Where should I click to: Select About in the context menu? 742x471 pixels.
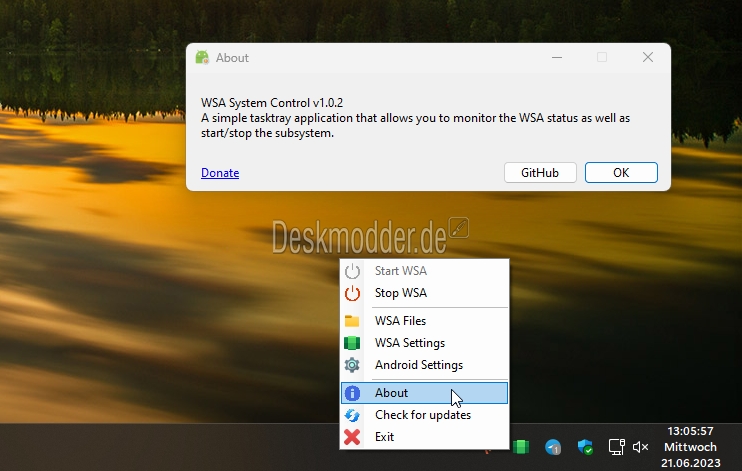424,393
